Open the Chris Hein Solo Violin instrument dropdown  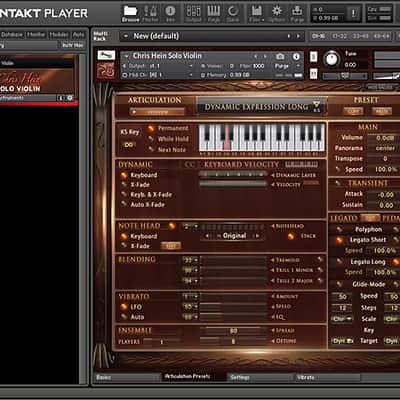[x=126, y=56]
